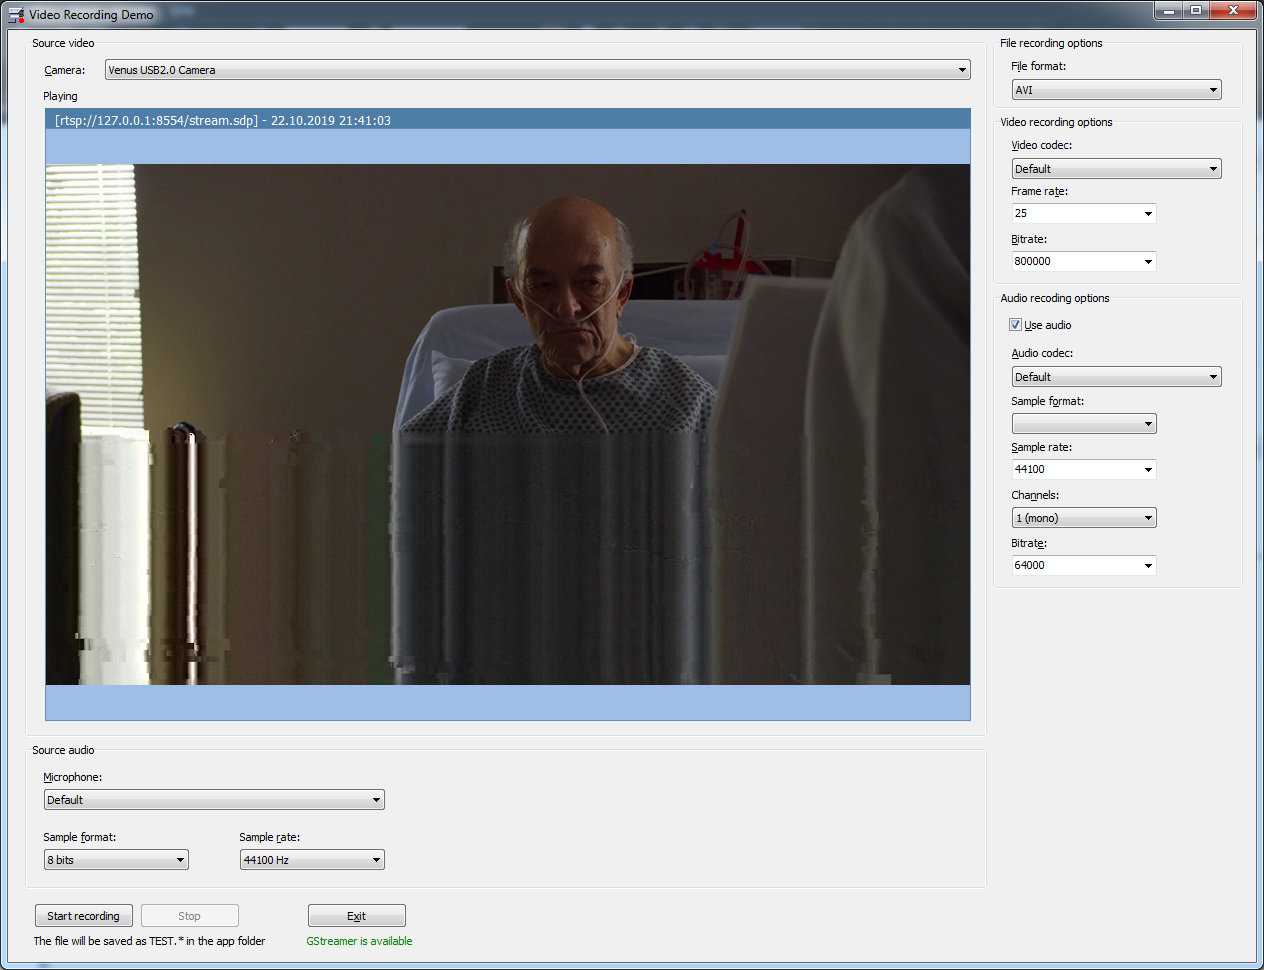Expand the File format dropdown
This screenshot has width=1264, height=970.
pos(1213,90)
